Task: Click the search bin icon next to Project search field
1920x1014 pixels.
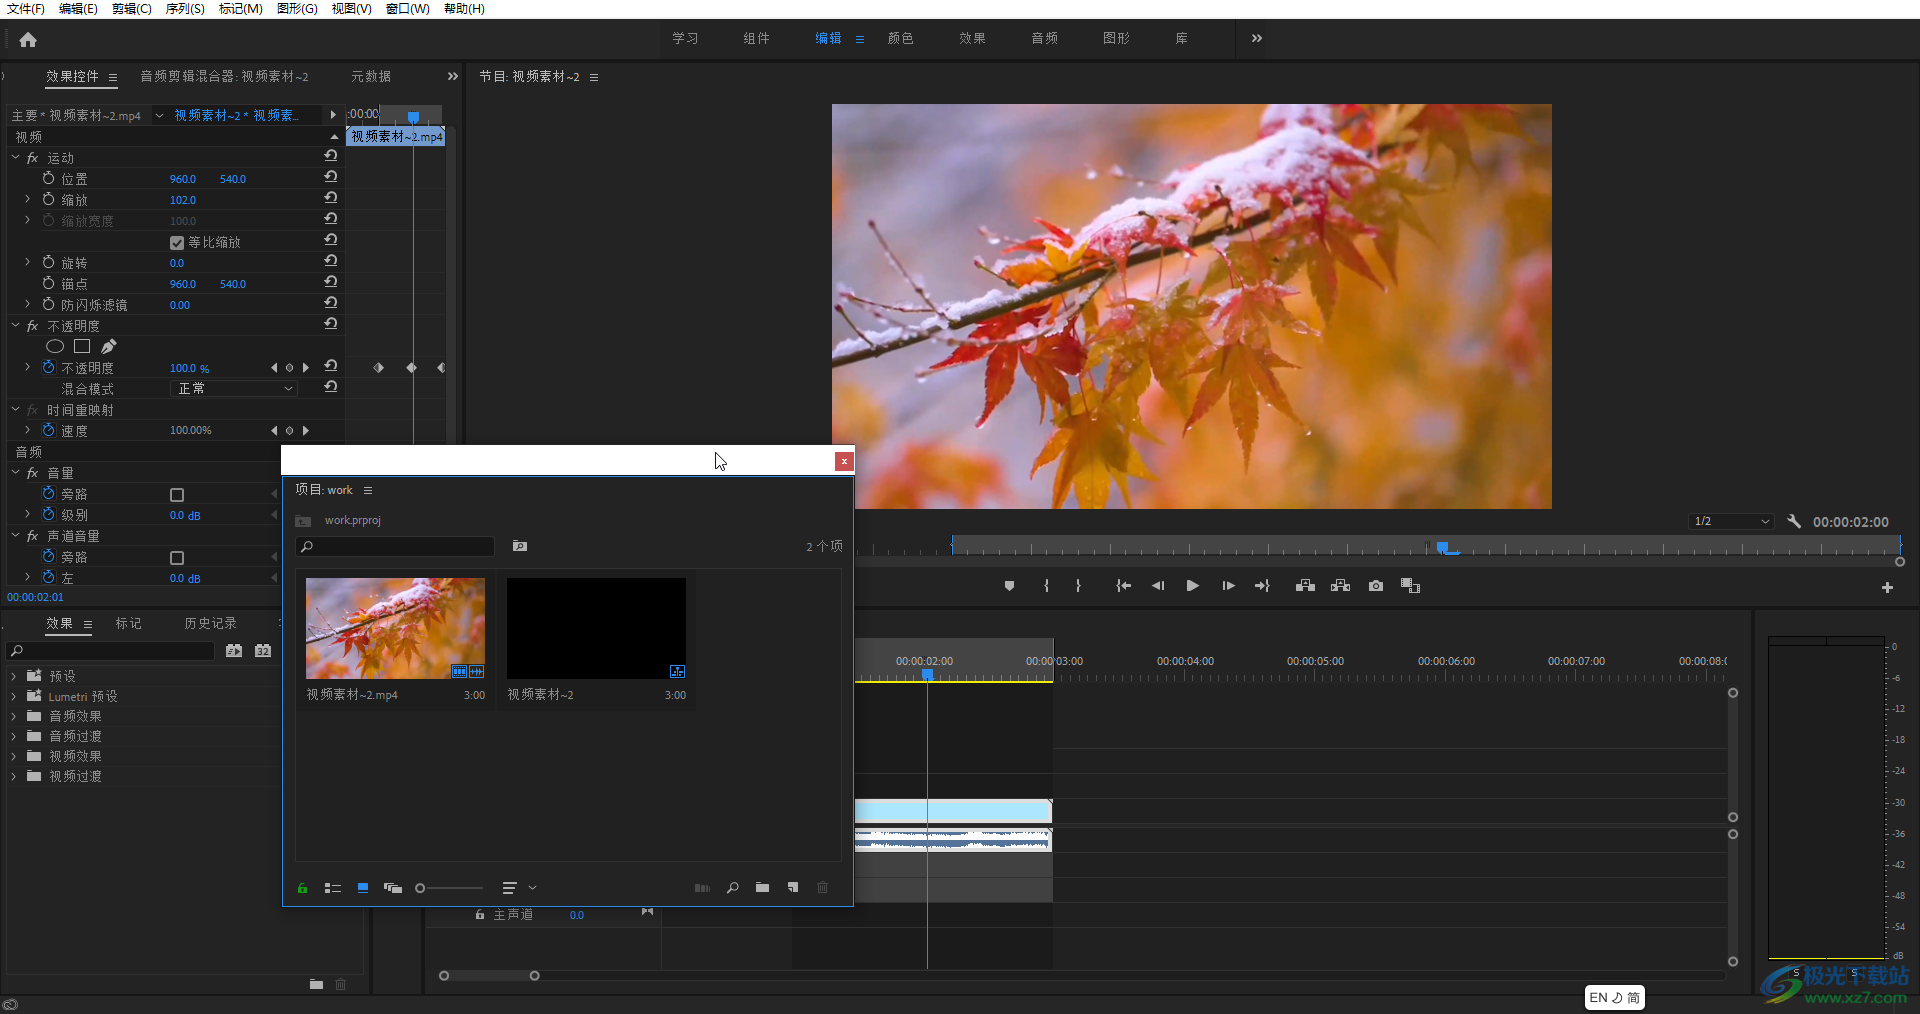Action: 520,546
